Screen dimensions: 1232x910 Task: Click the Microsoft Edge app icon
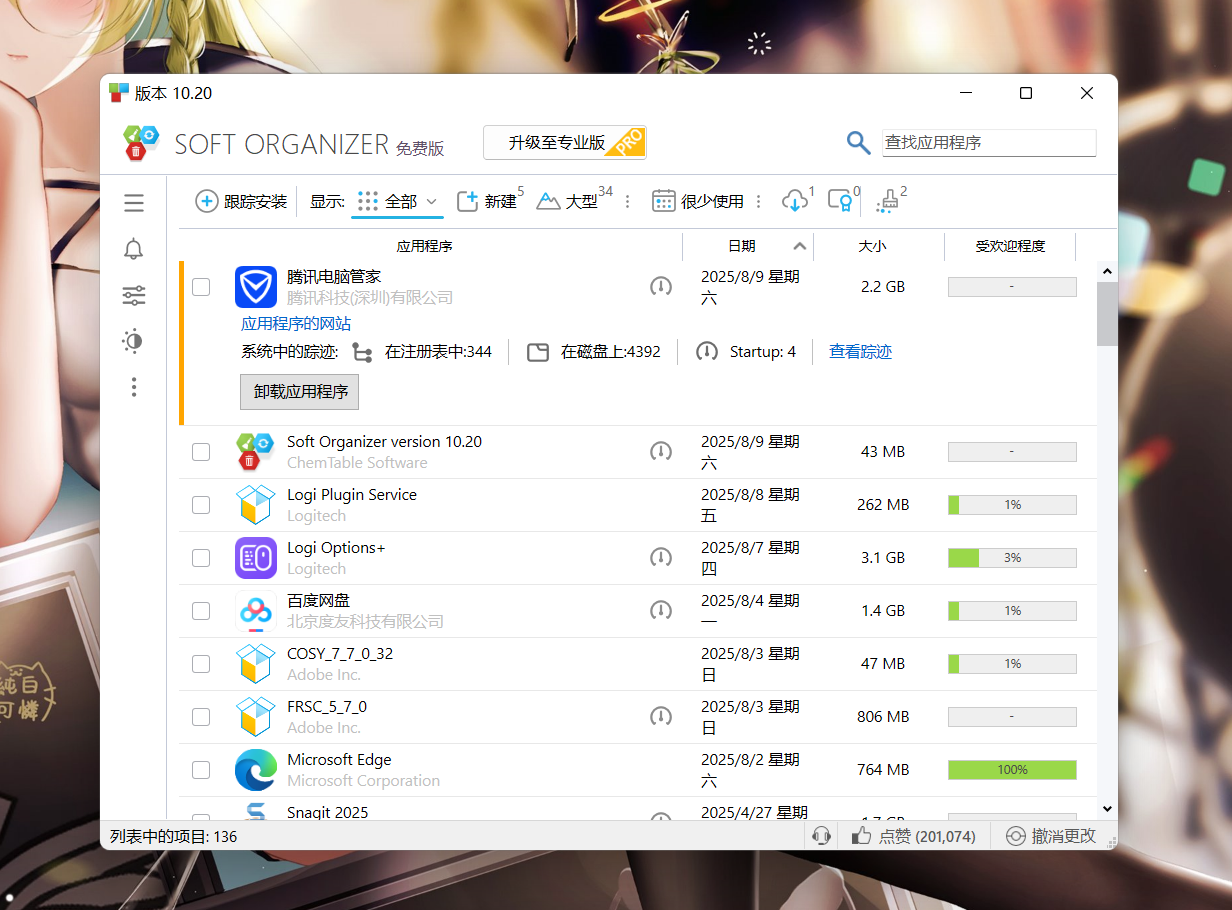(x=256, y=770)
